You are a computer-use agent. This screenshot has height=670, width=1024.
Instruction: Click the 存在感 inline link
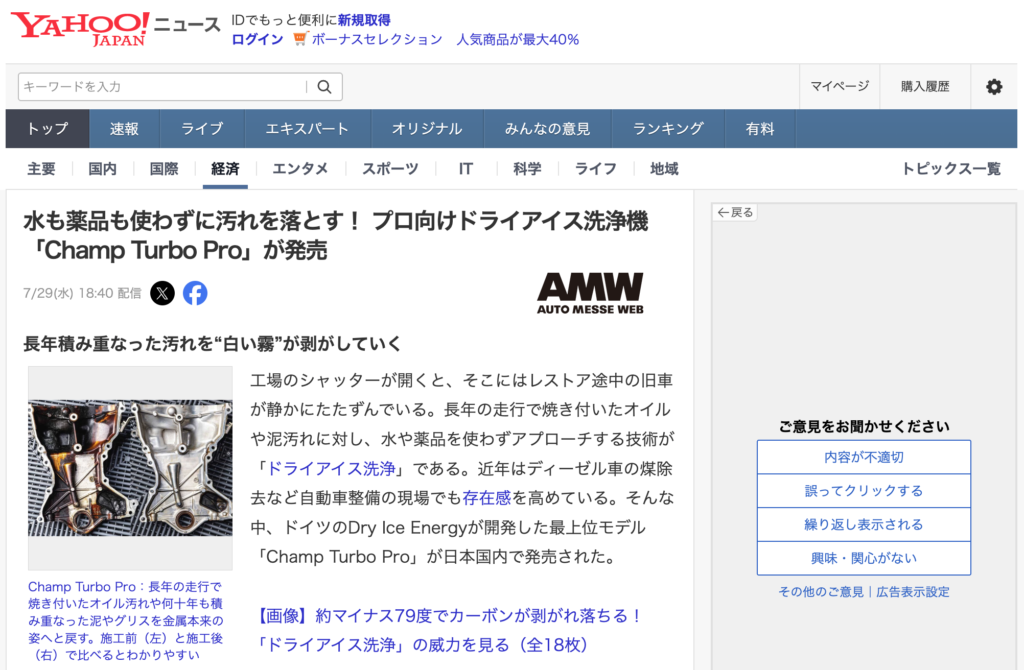[x=487, y=498]
